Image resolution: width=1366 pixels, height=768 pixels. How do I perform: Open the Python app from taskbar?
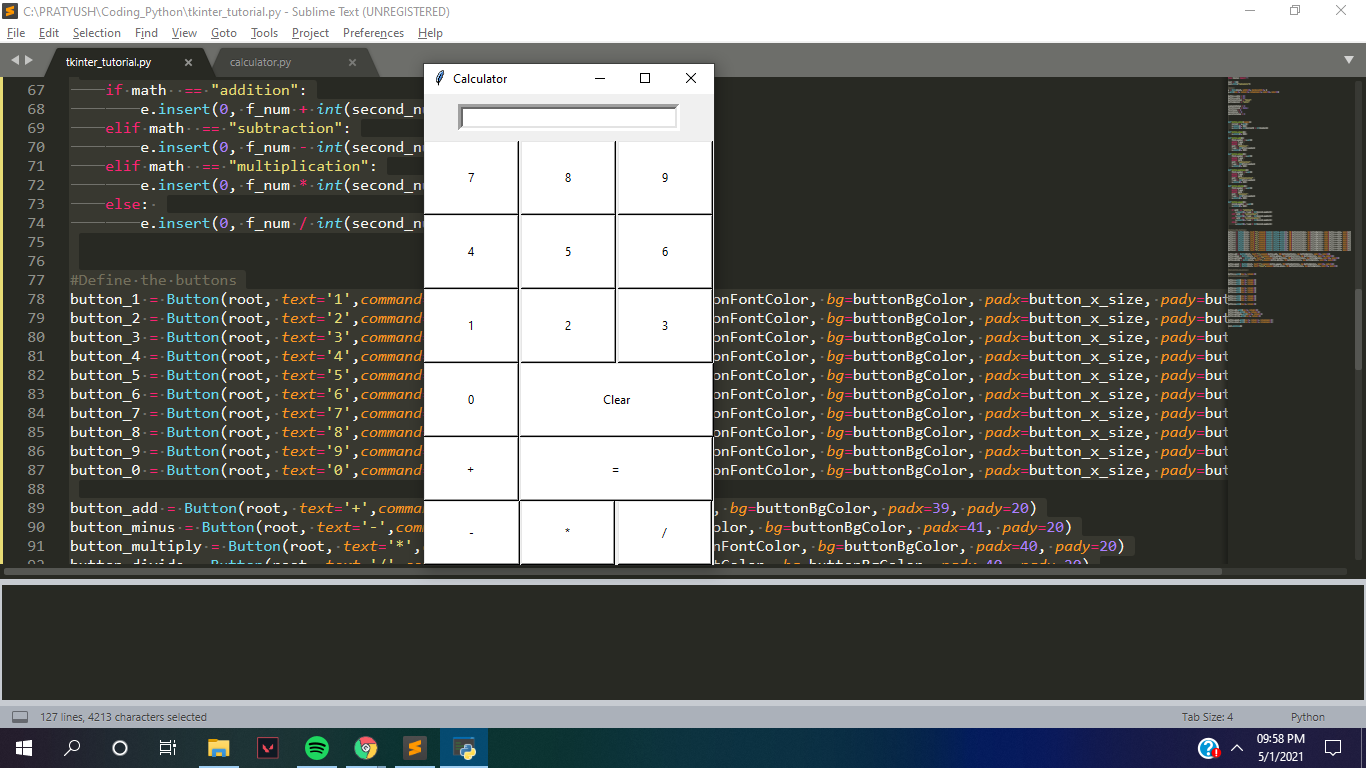[x=464, y=748]
